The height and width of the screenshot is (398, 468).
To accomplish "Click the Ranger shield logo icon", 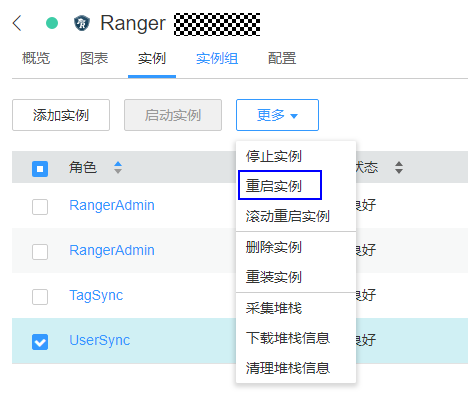I will tap(82, 23).
